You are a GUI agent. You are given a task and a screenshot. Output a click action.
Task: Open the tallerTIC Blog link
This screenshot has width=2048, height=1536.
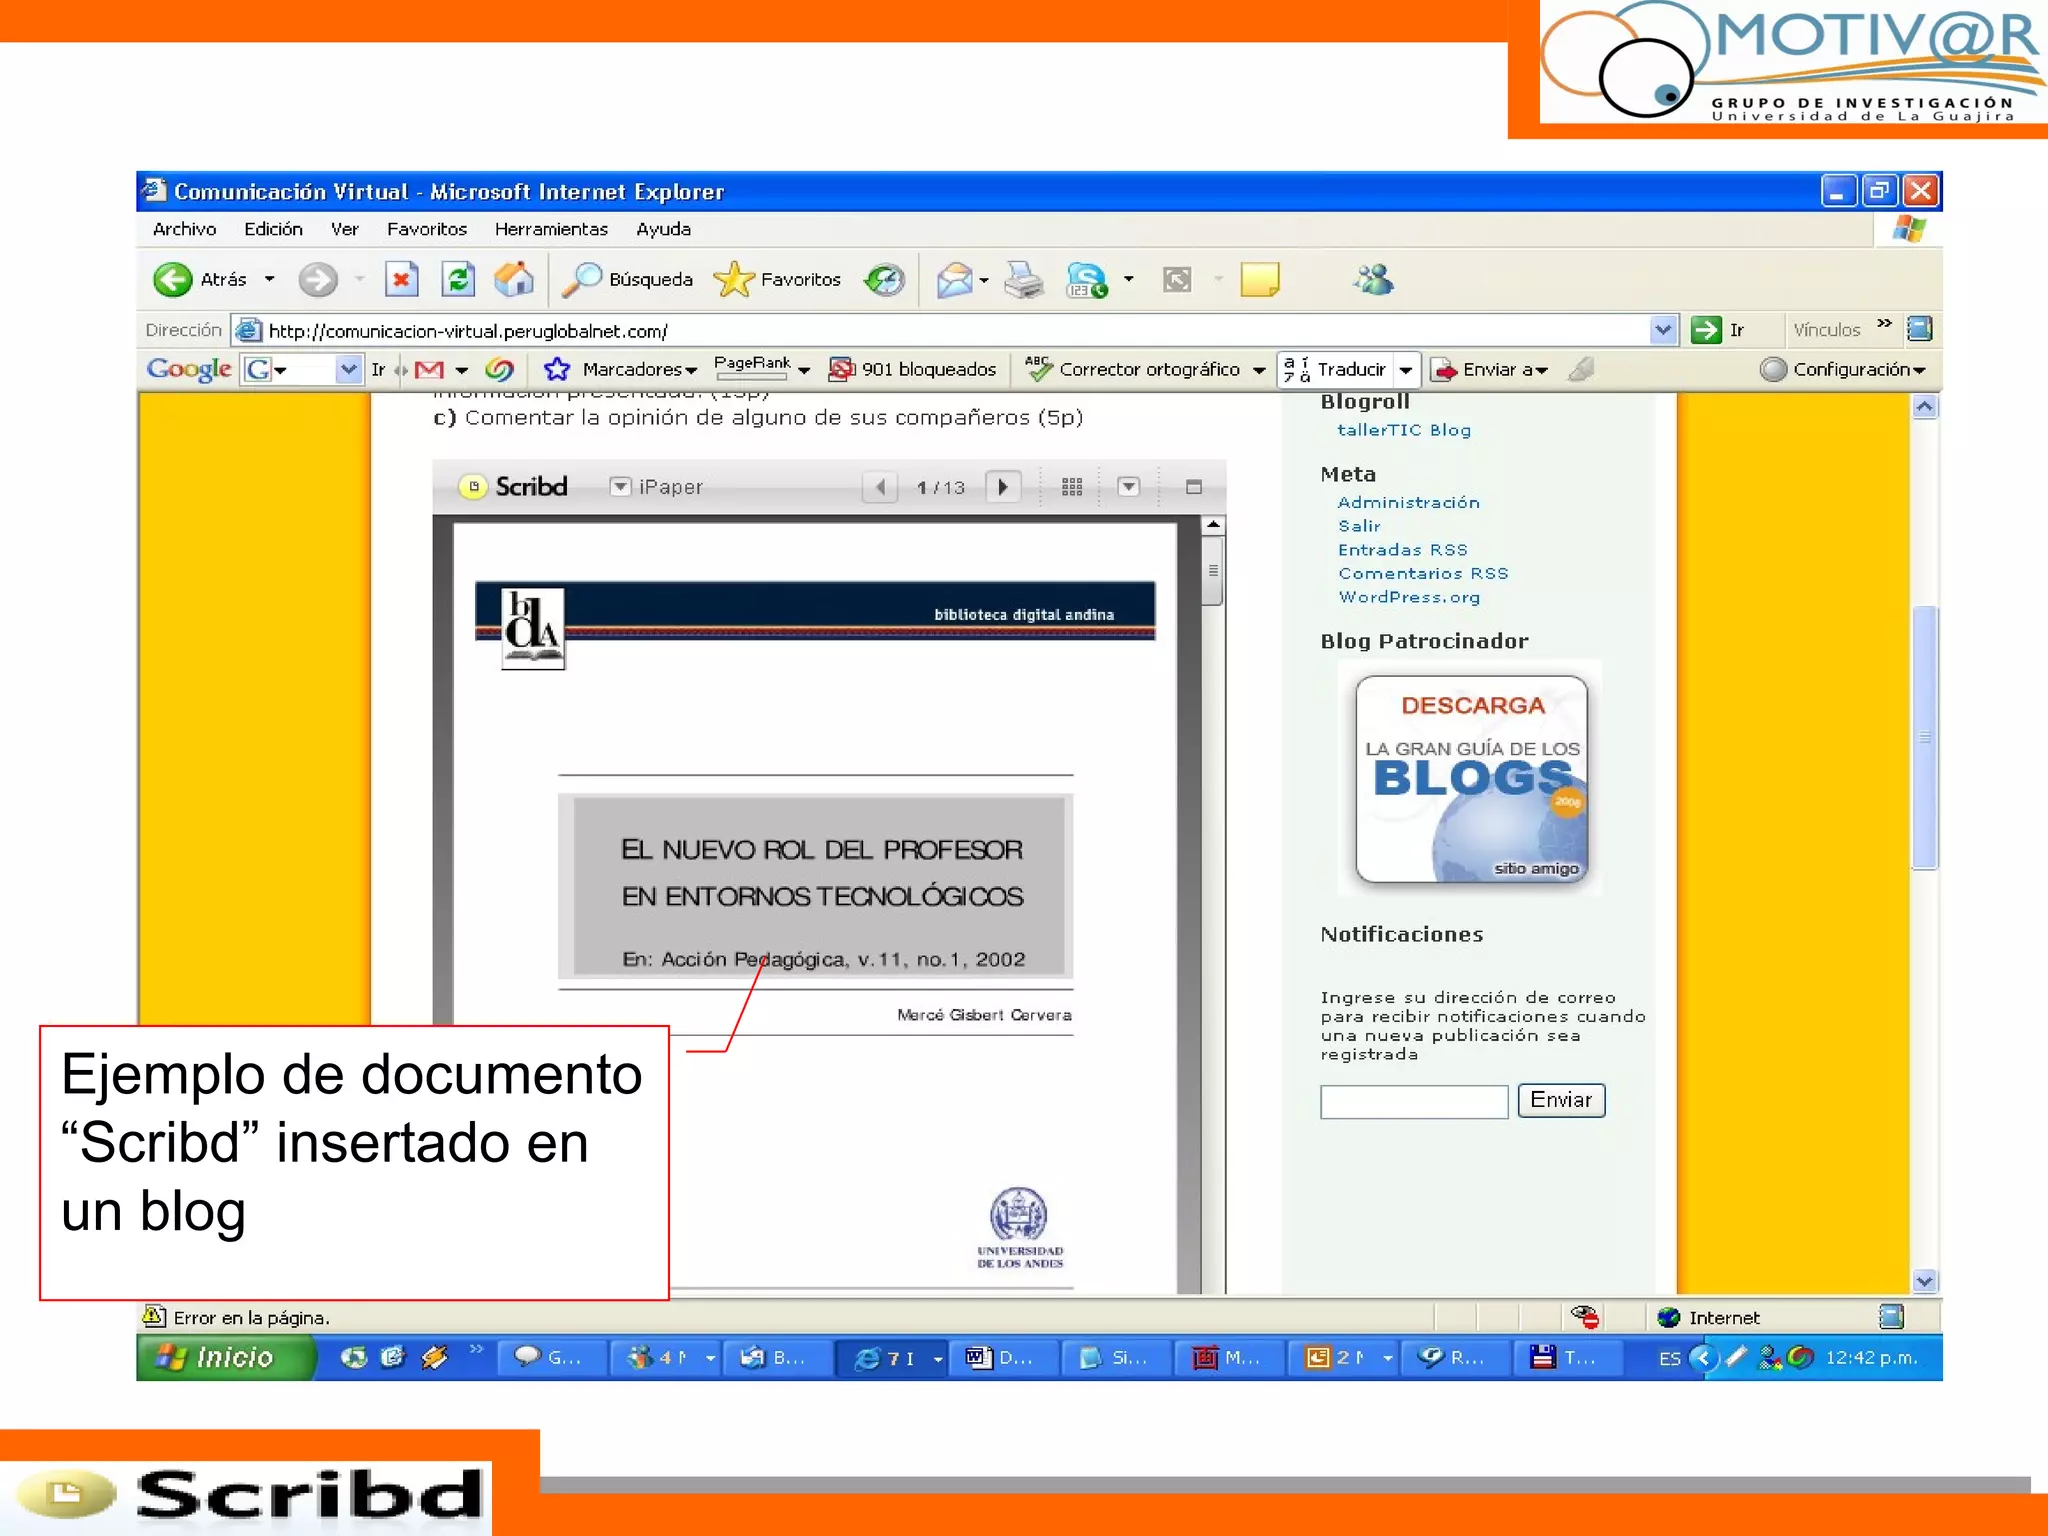(1404, 430)
